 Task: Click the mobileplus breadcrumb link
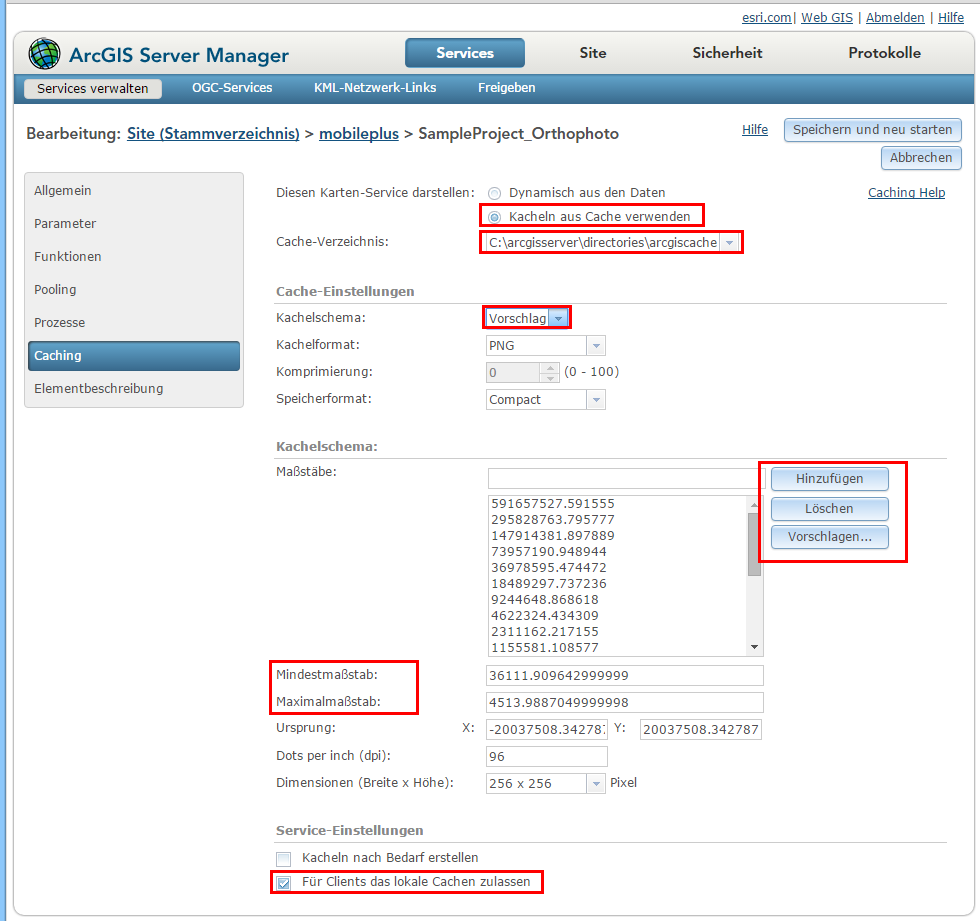click(358, 133)
